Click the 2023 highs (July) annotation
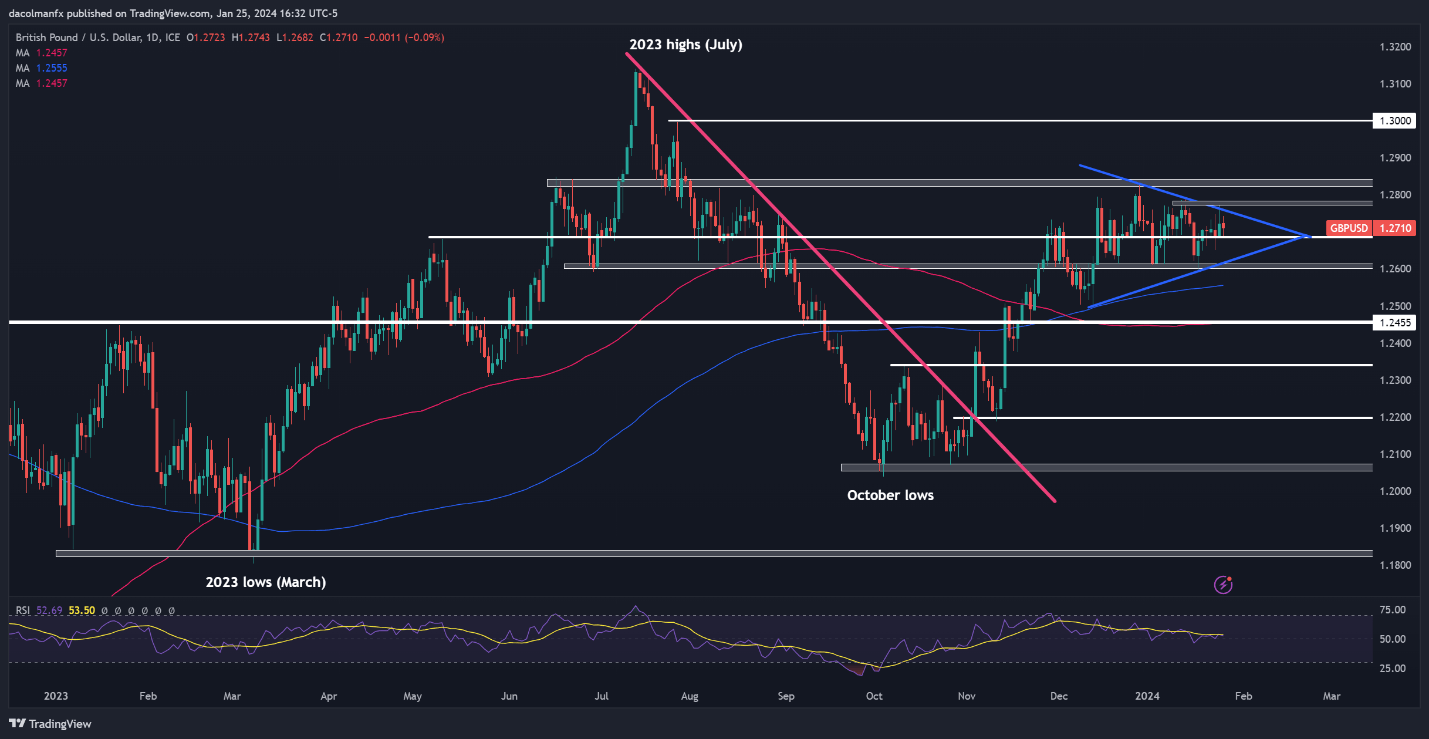 click(685, 45)
